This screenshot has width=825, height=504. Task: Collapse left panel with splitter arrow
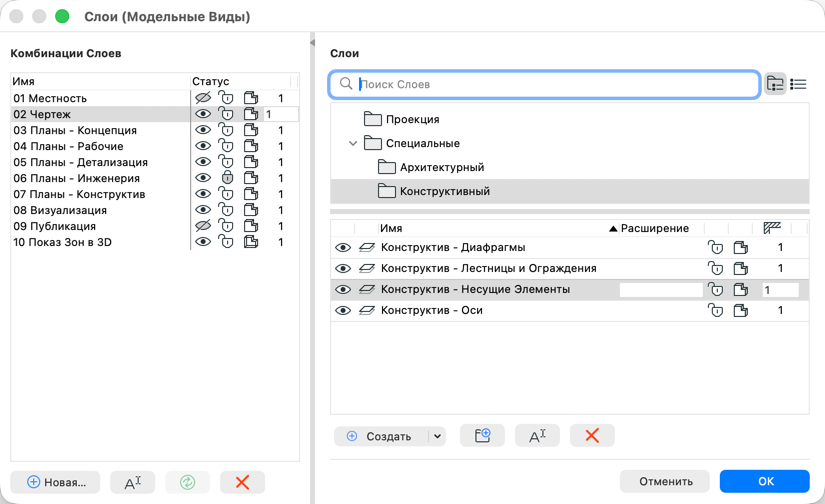(x=312, y=42)
